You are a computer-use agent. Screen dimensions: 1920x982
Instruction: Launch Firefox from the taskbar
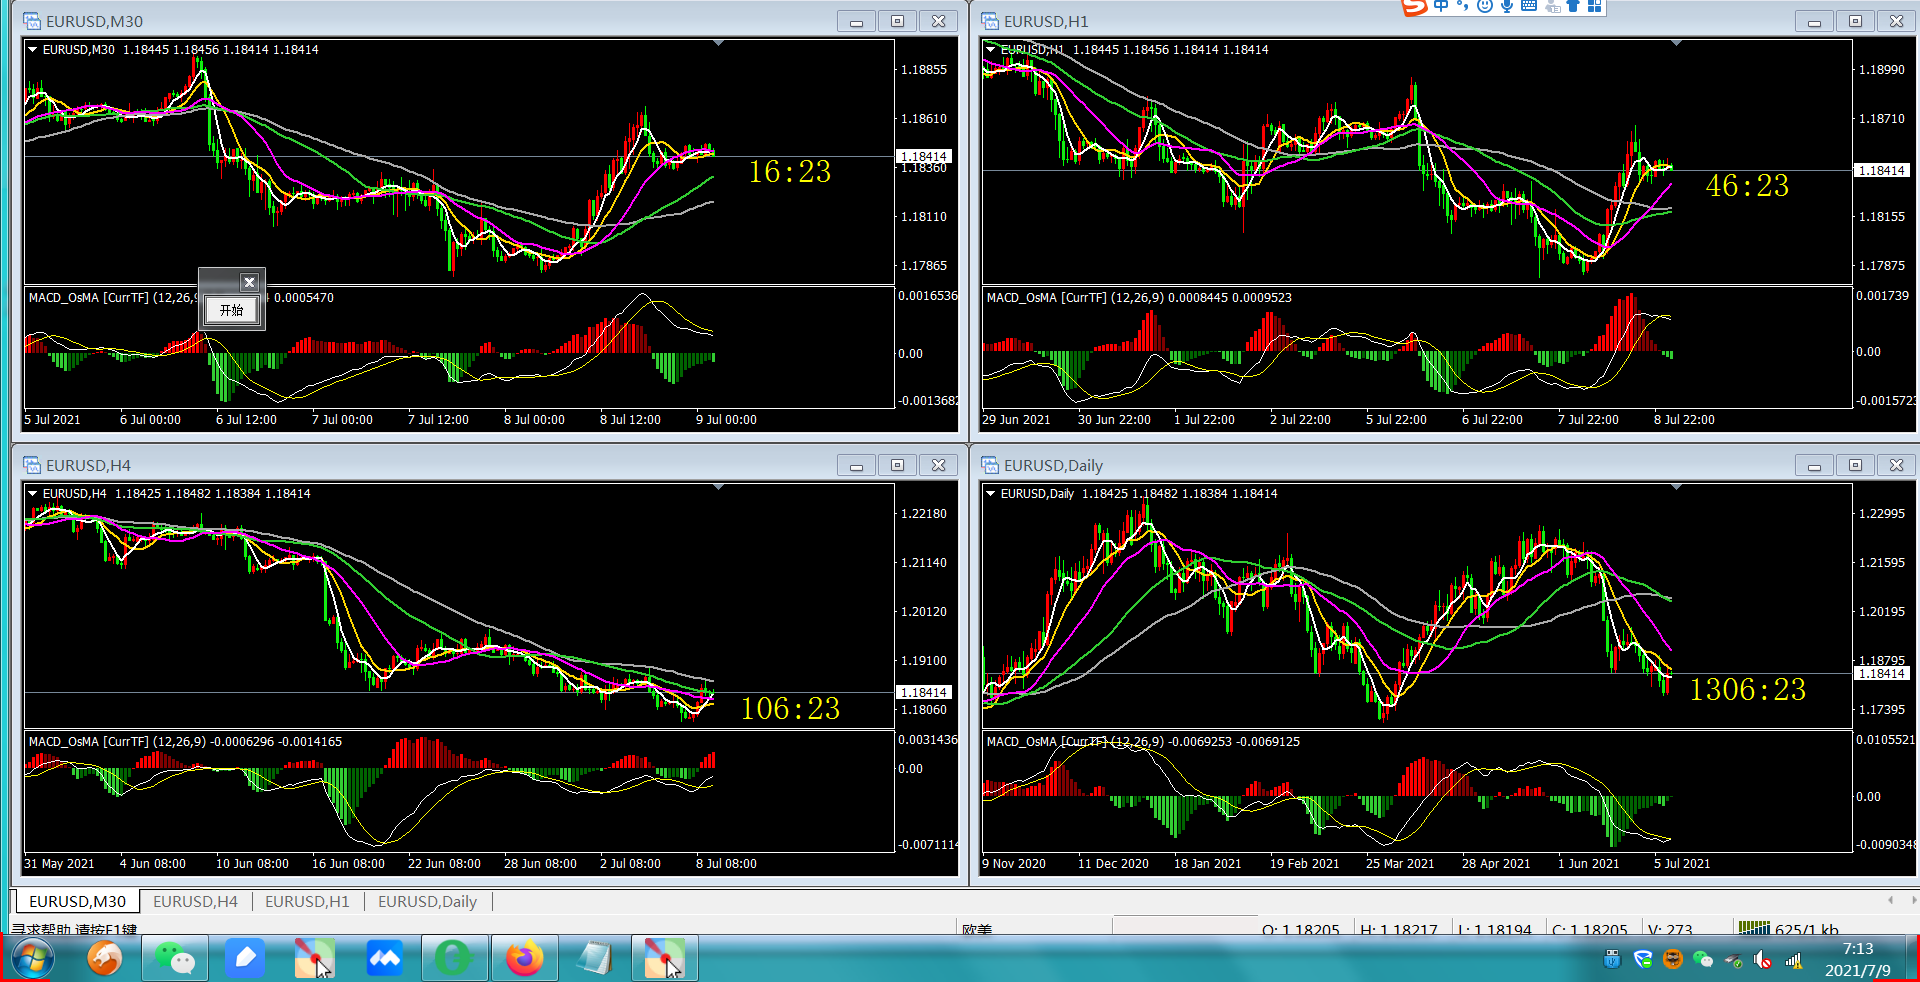point(525,959)
